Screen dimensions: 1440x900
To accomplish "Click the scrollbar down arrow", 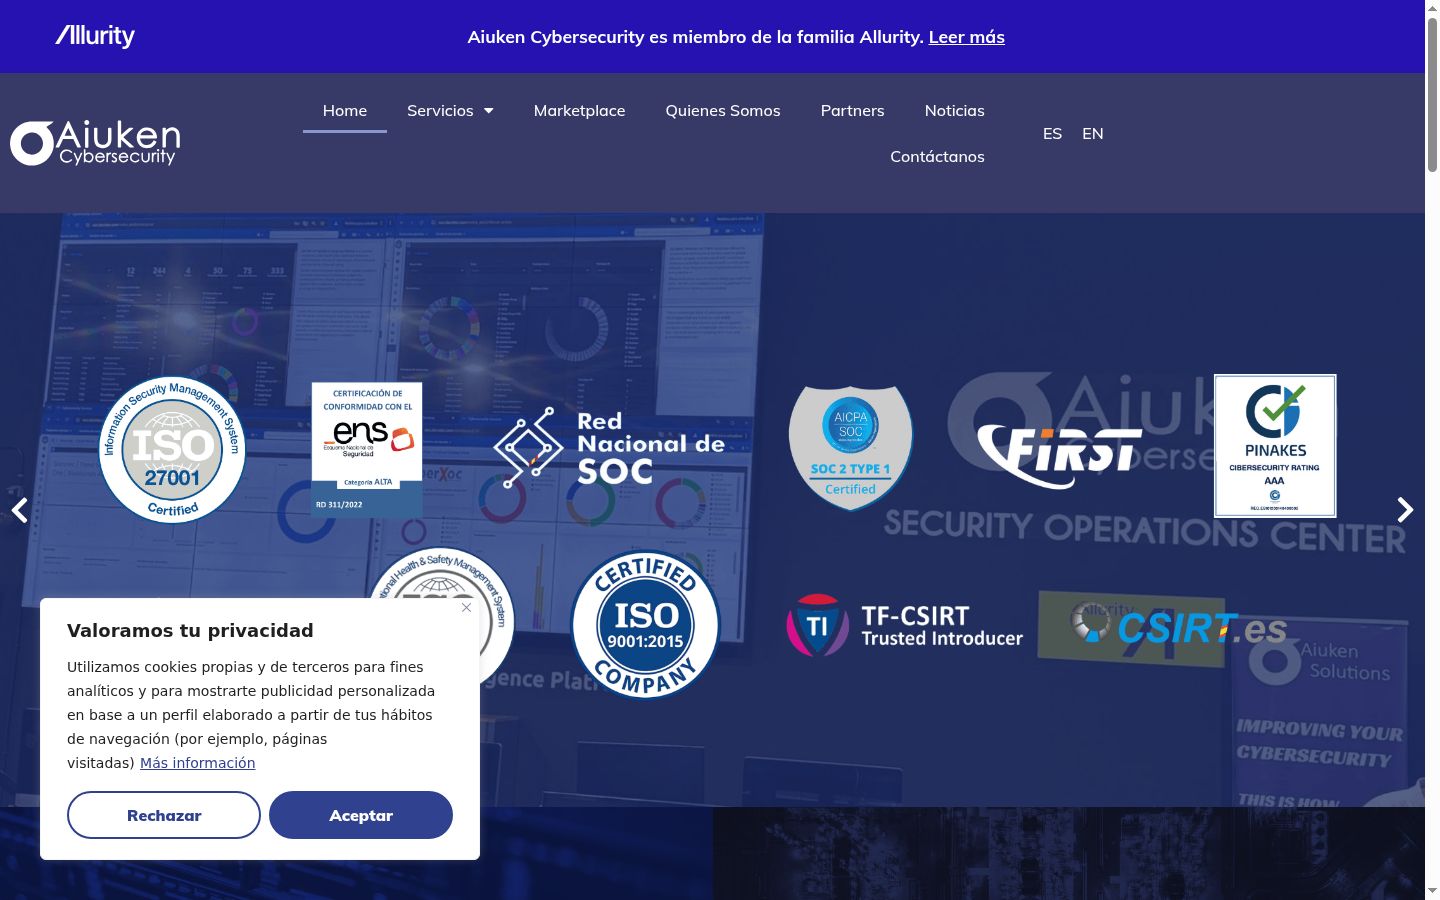I will click(1432, 891).
